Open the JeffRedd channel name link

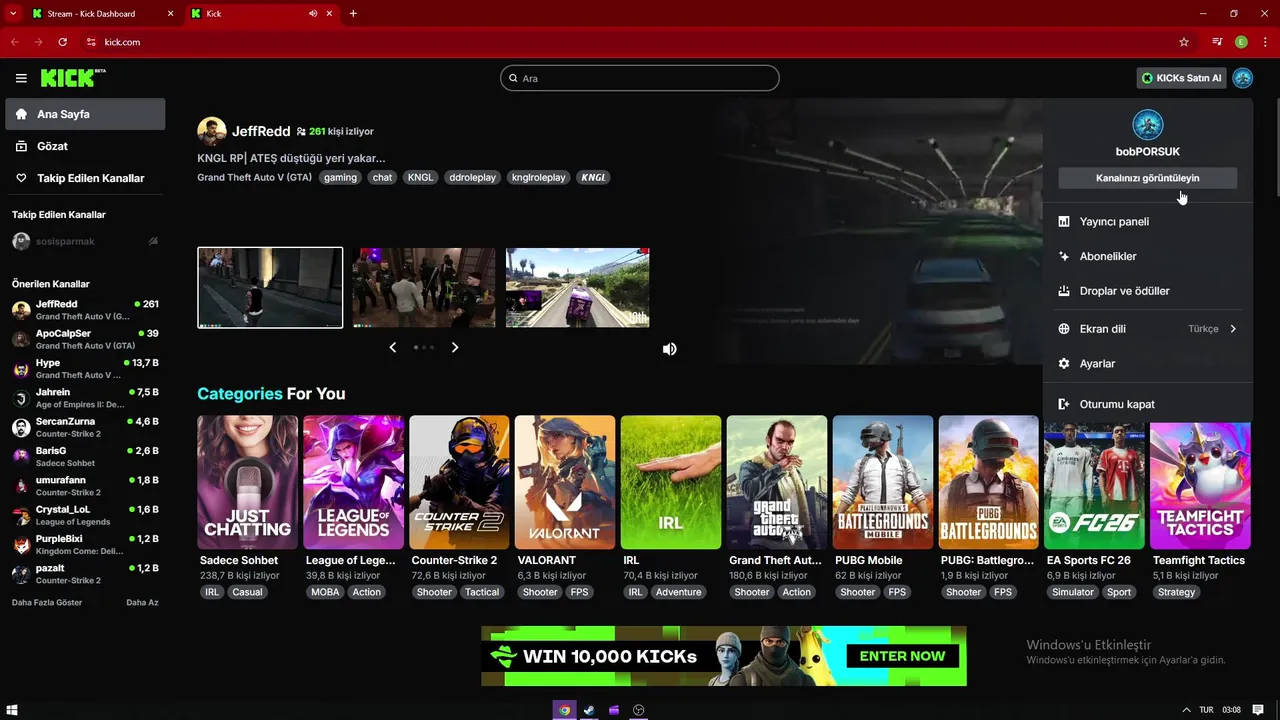pos(261,131)
